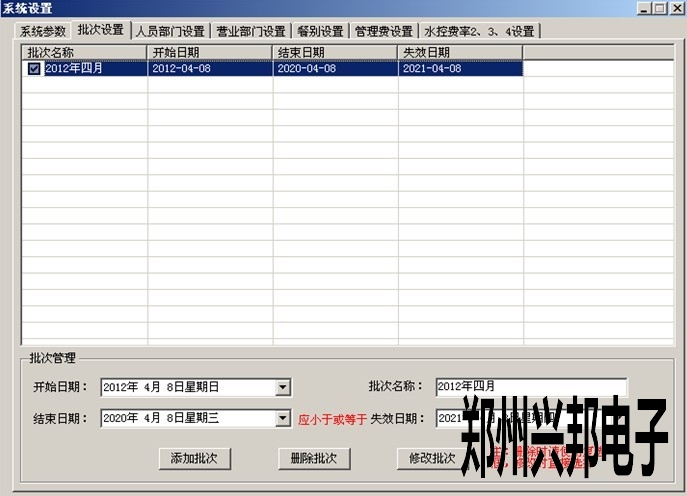Switch to the 人员部门设置 tab

pyautogui.click(x=170, y=31)
